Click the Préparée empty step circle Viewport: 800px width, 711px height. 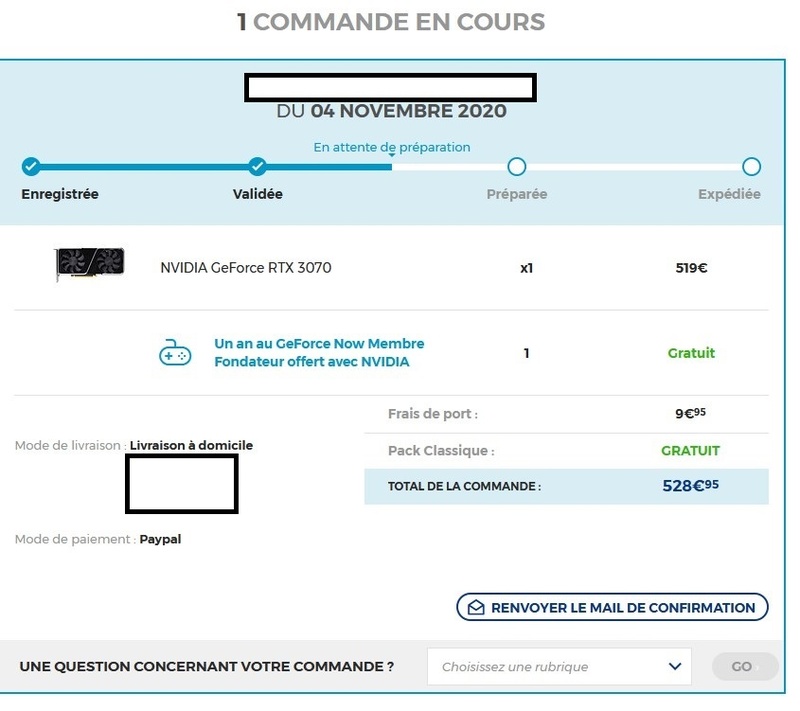(517, 167)
